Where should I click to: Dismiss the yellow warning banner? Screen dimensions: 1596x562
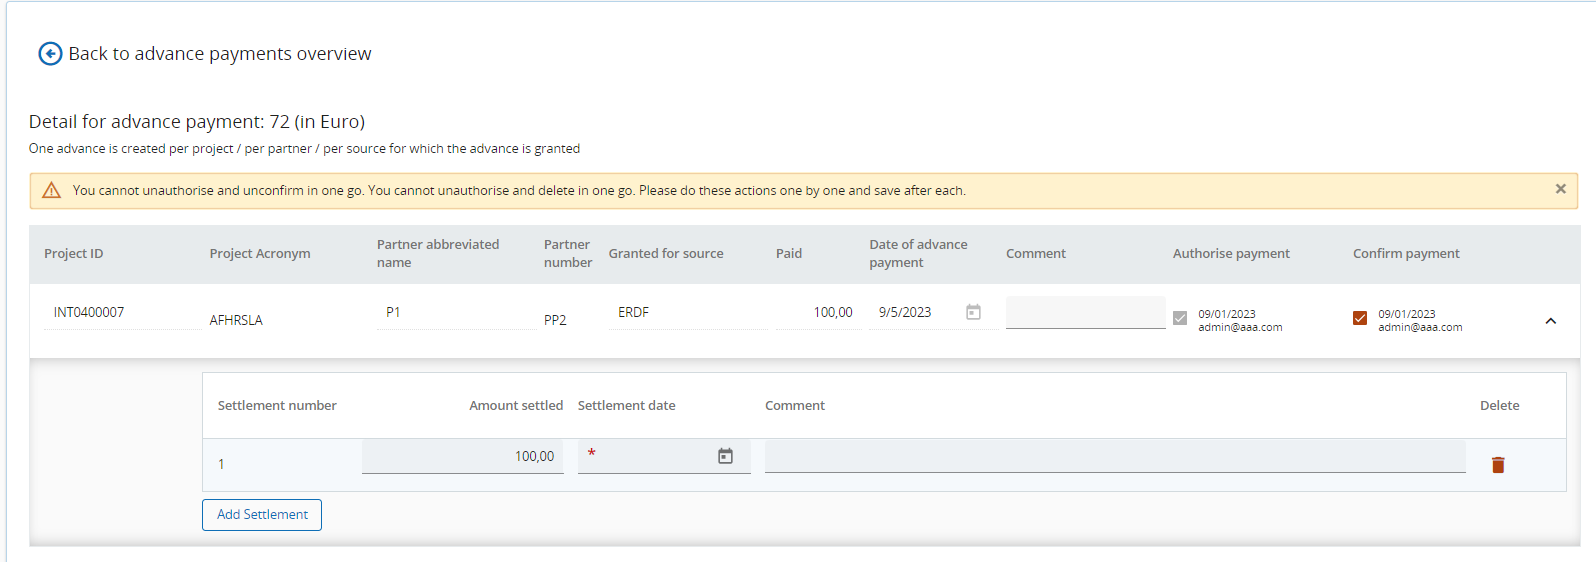[x=1560, y=189]
